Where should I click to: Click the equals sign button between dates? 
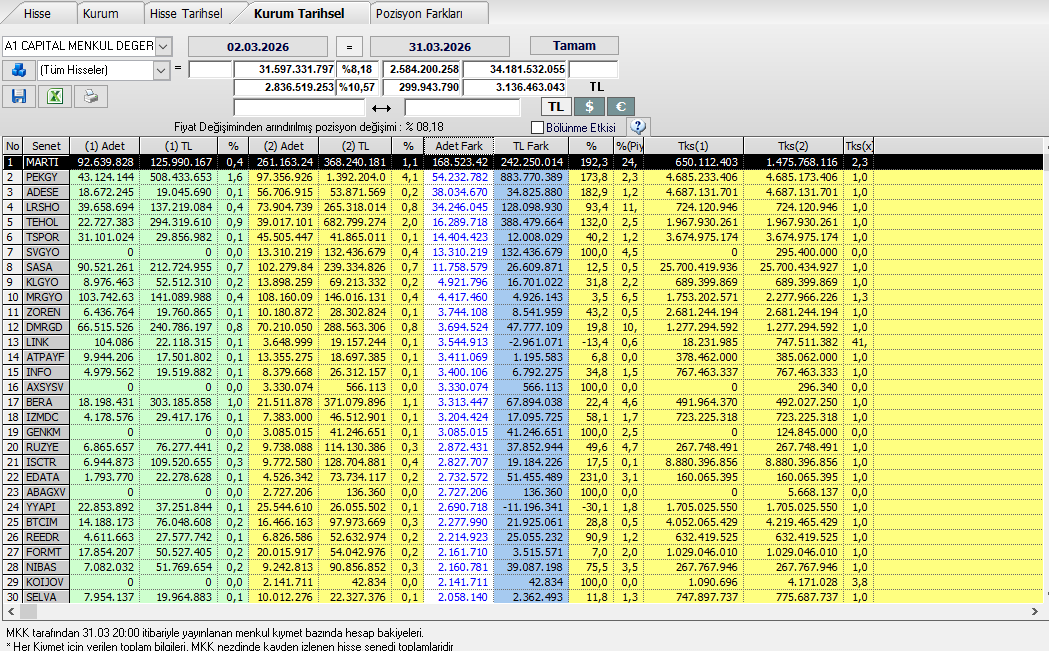point(349,47)
